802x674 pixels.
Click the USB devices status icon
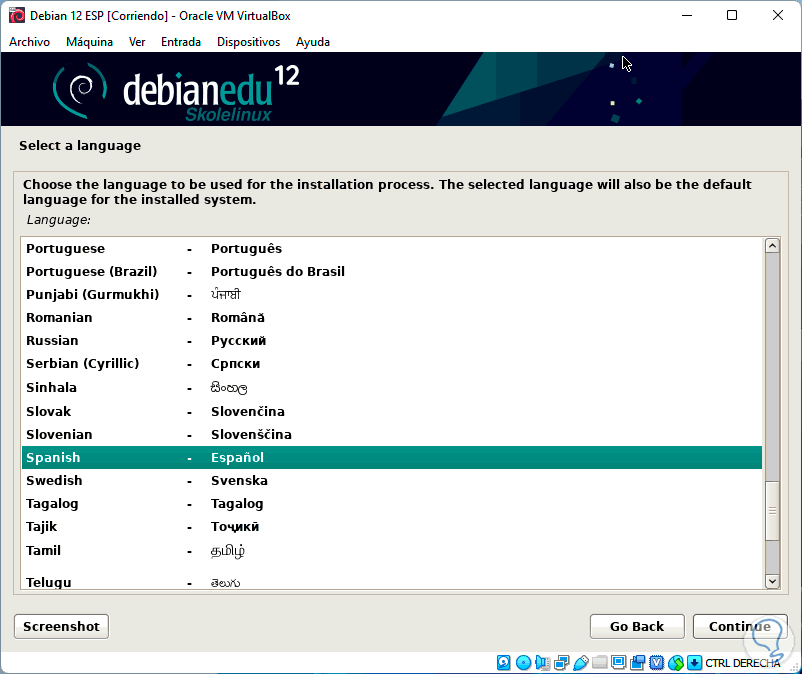tap(581, 663)
